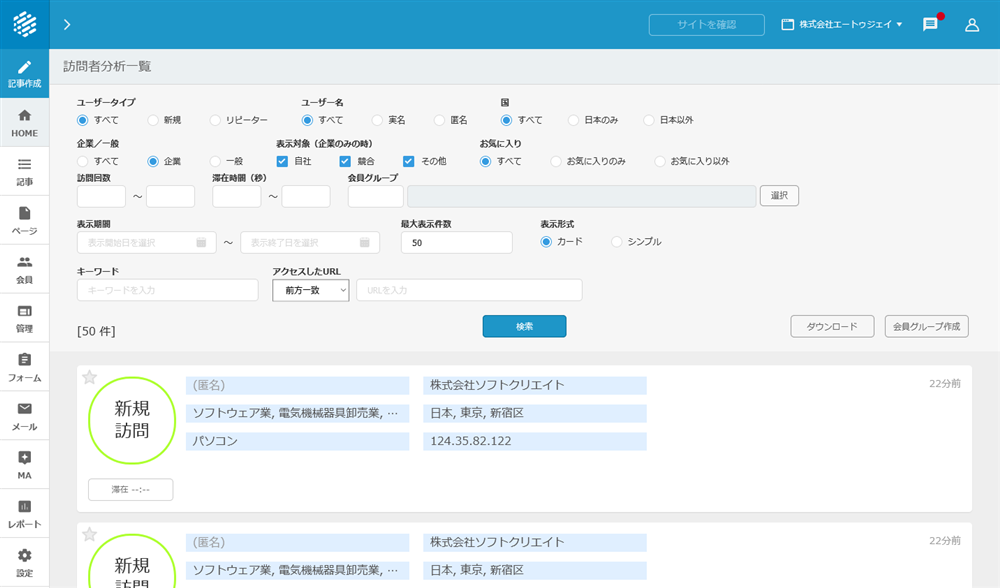Select the 日本のみ country radio
This screenshot has width=1000, height=588.
tap(573, 120)
